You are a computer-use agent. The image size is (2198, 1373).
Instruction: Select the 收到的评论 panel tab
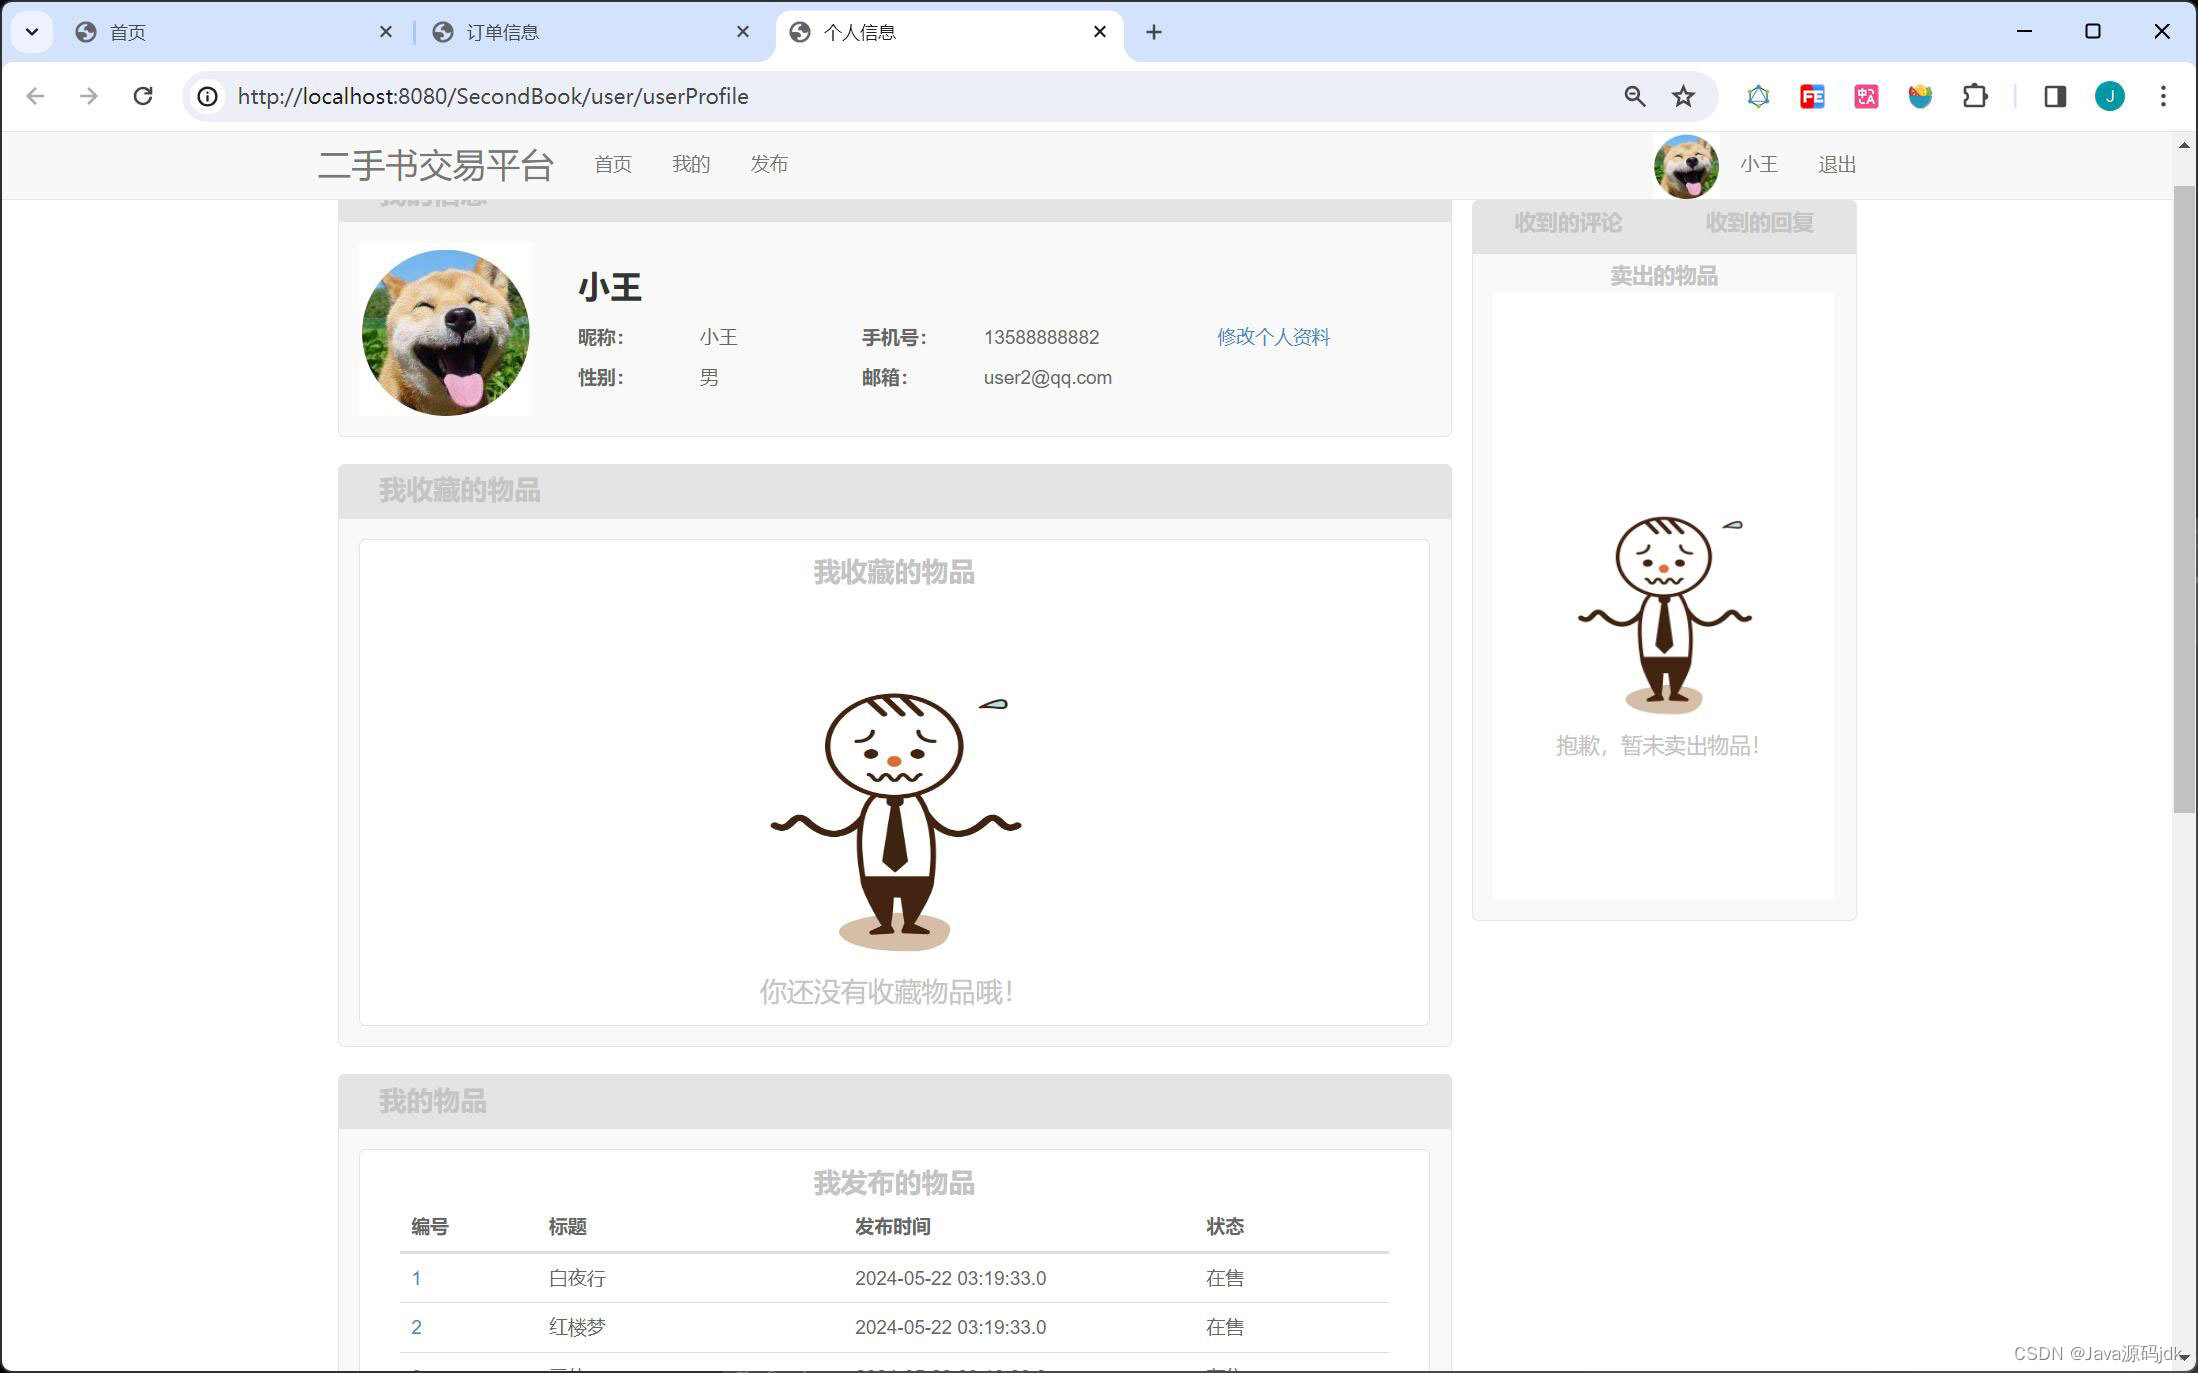pos(1567,223)
